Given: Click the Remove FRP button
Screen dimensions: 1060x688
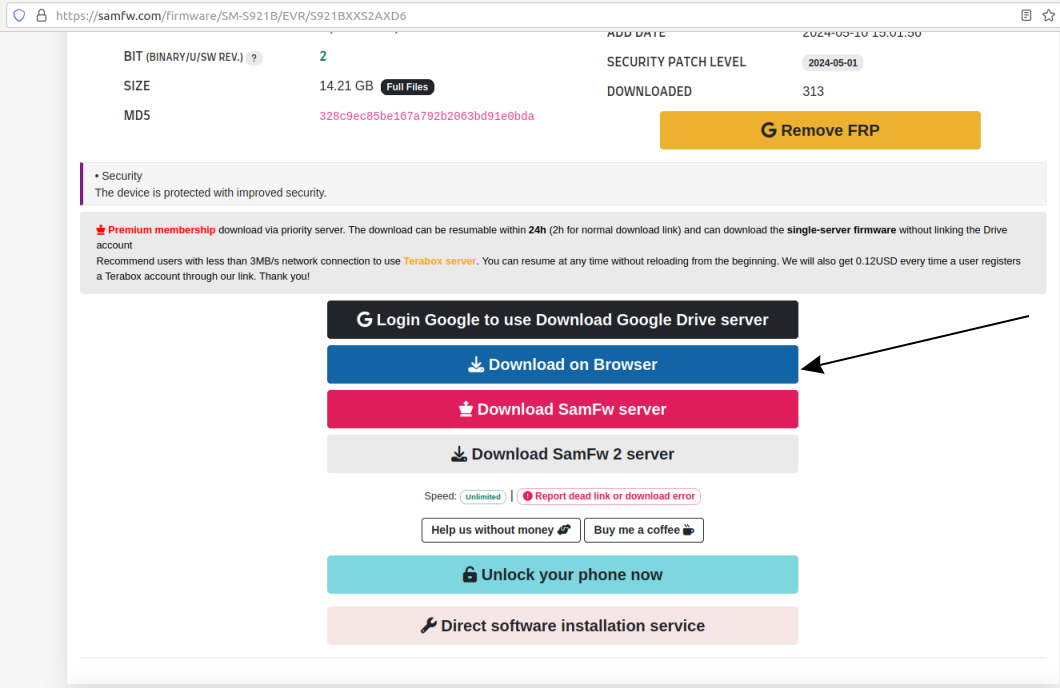Looking at the screenshot, I should click(820, 130).
